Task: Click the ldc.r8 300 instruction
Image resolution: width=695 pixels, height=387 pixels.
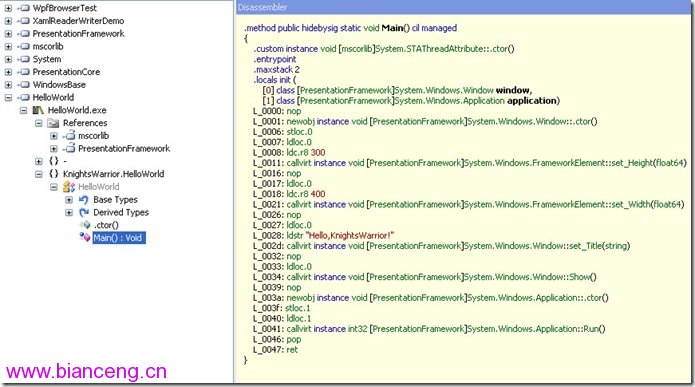Action: click(306, 152)
